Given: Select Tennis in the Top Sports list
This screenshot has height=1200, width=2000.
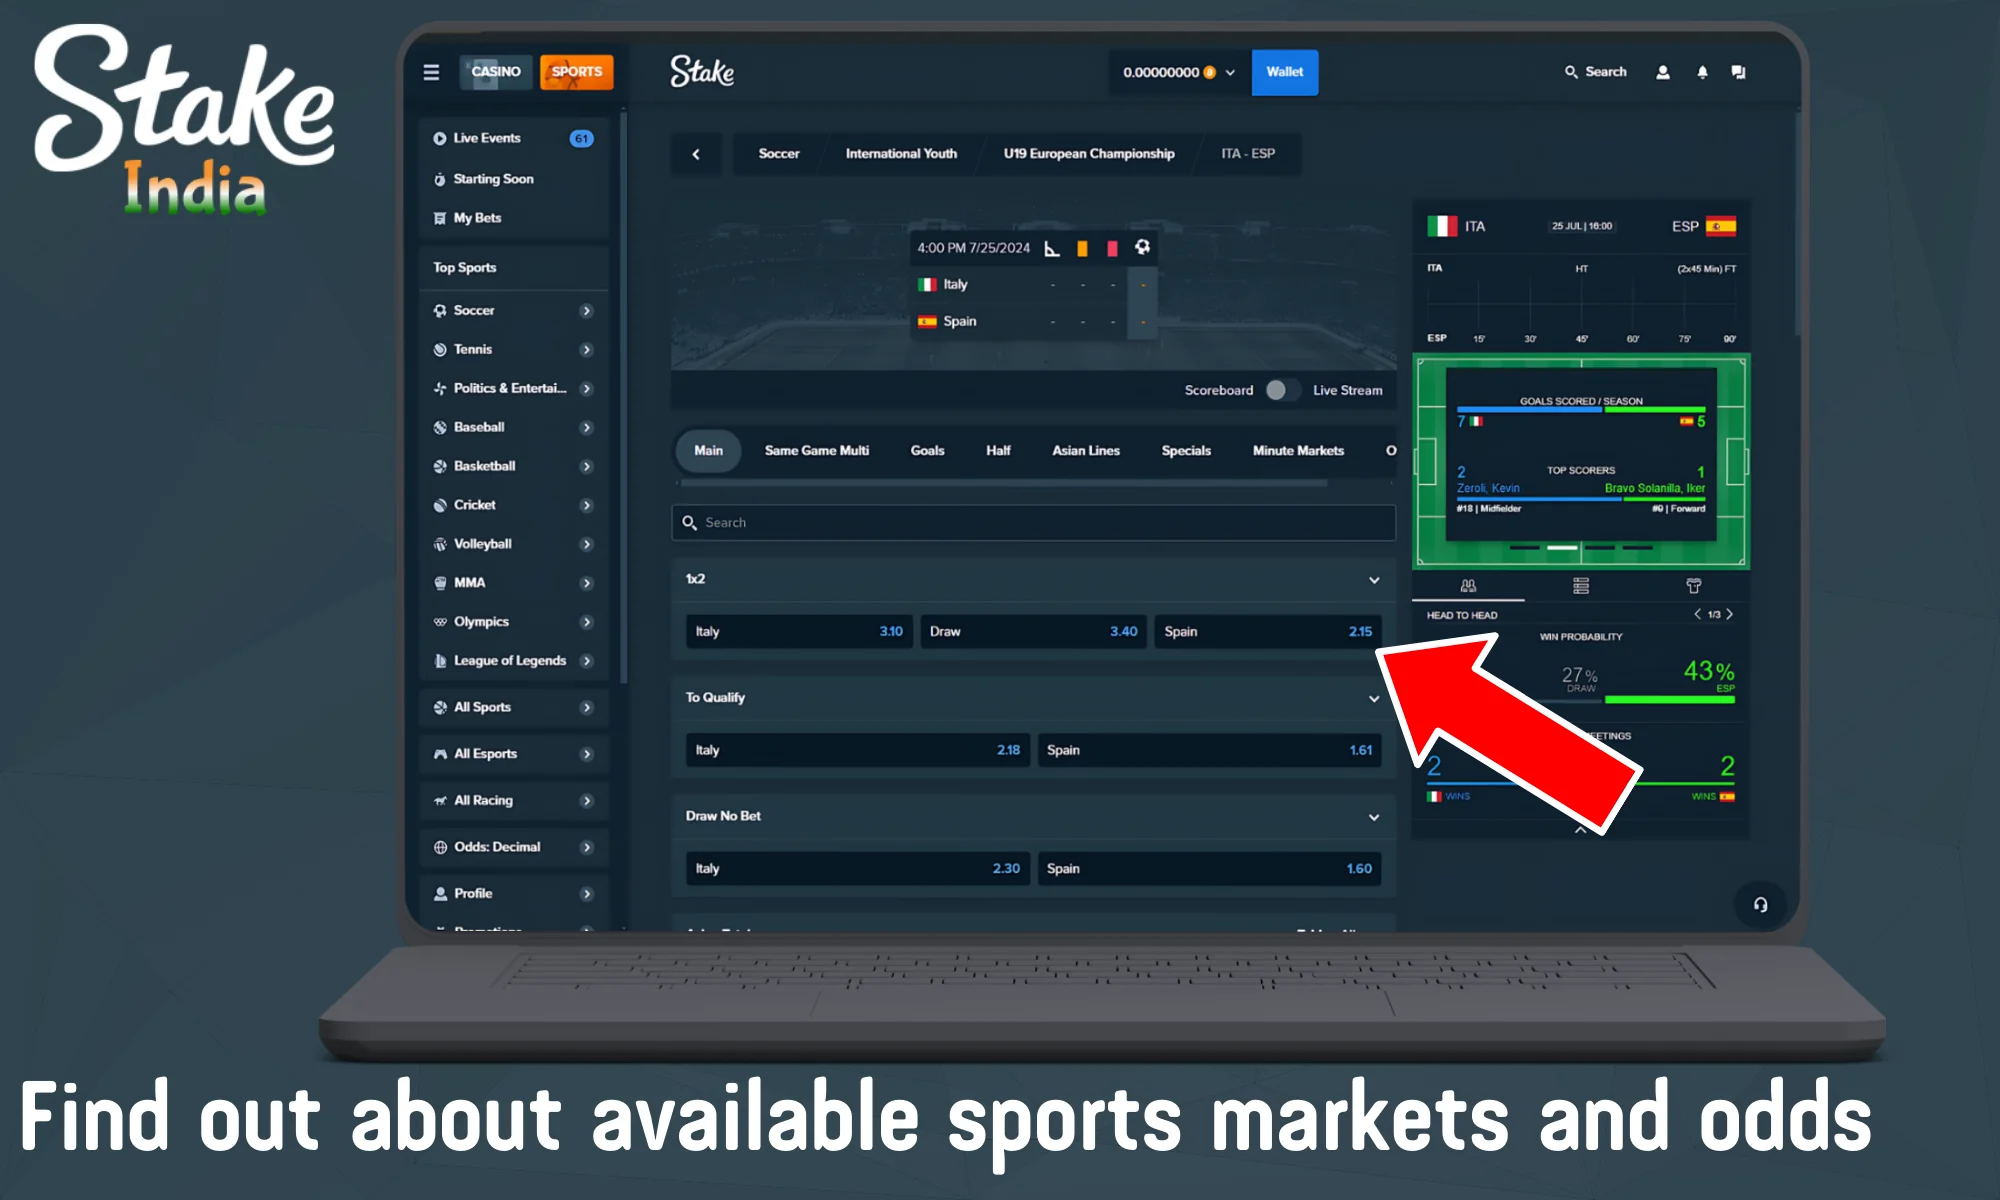Looking at the screenshot, I should [x=471, y=349].
